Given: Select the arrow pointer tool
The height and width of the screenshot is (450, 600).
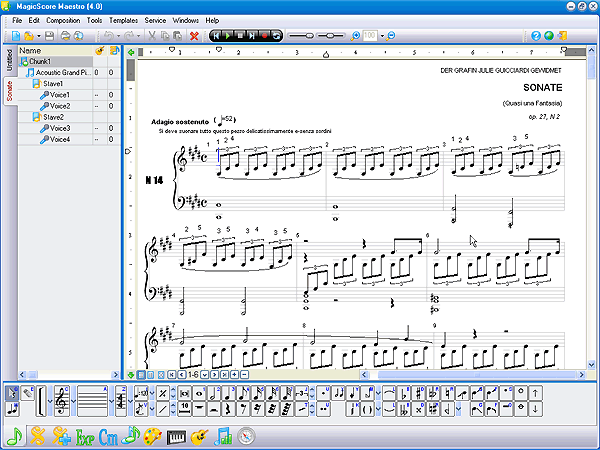Looking at the screenshot, I should [x=12, y=393].
